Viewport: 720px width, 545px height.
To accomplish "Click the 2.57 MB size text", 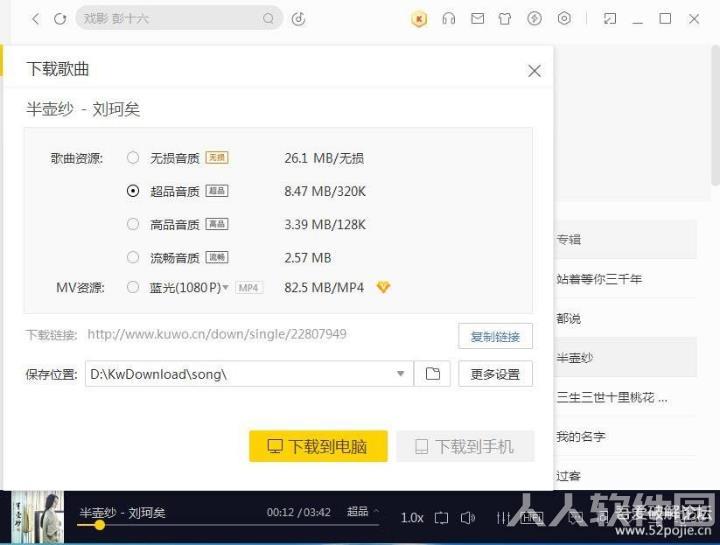I will 308,258.
